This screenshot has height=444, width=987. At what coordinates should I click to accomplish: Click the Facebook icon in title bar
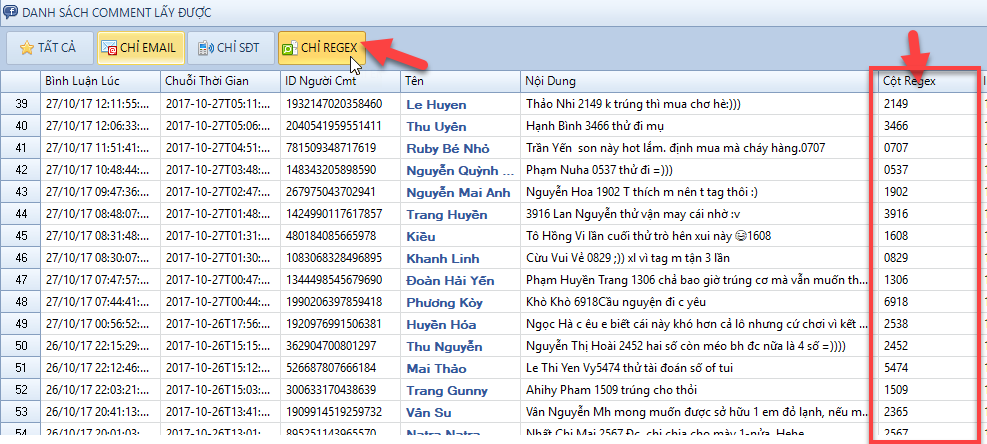pyautogui.click(x=11, y=11)
